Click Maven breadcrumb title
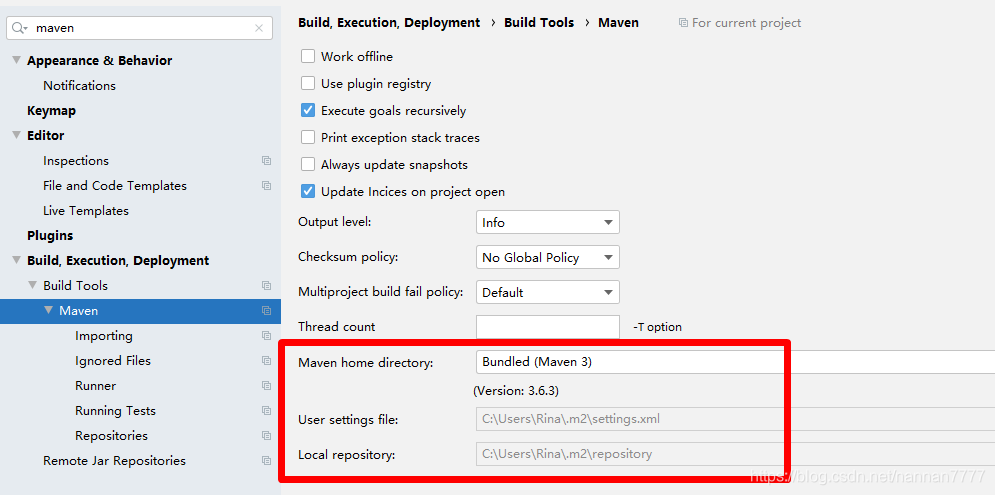The width and height of the screenshot is (995, 495). pos(619,23)
